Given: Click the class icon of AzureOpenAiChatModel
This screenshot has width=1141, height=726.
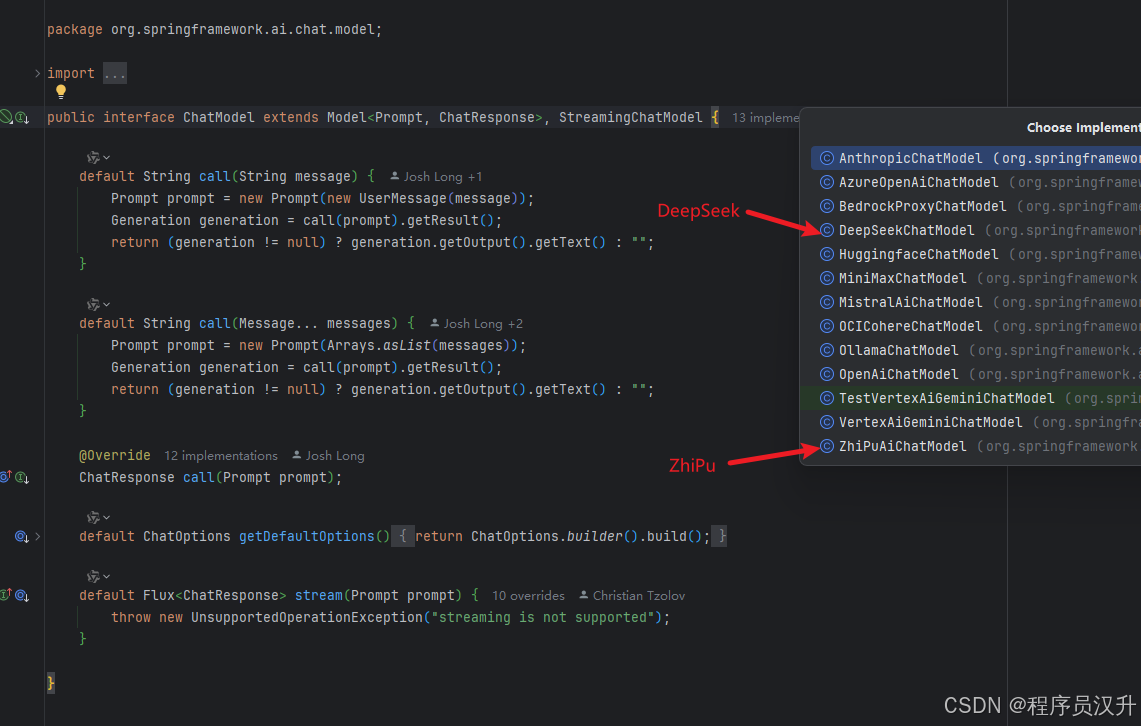Looking at the screenshot, I should pos(827,182).
